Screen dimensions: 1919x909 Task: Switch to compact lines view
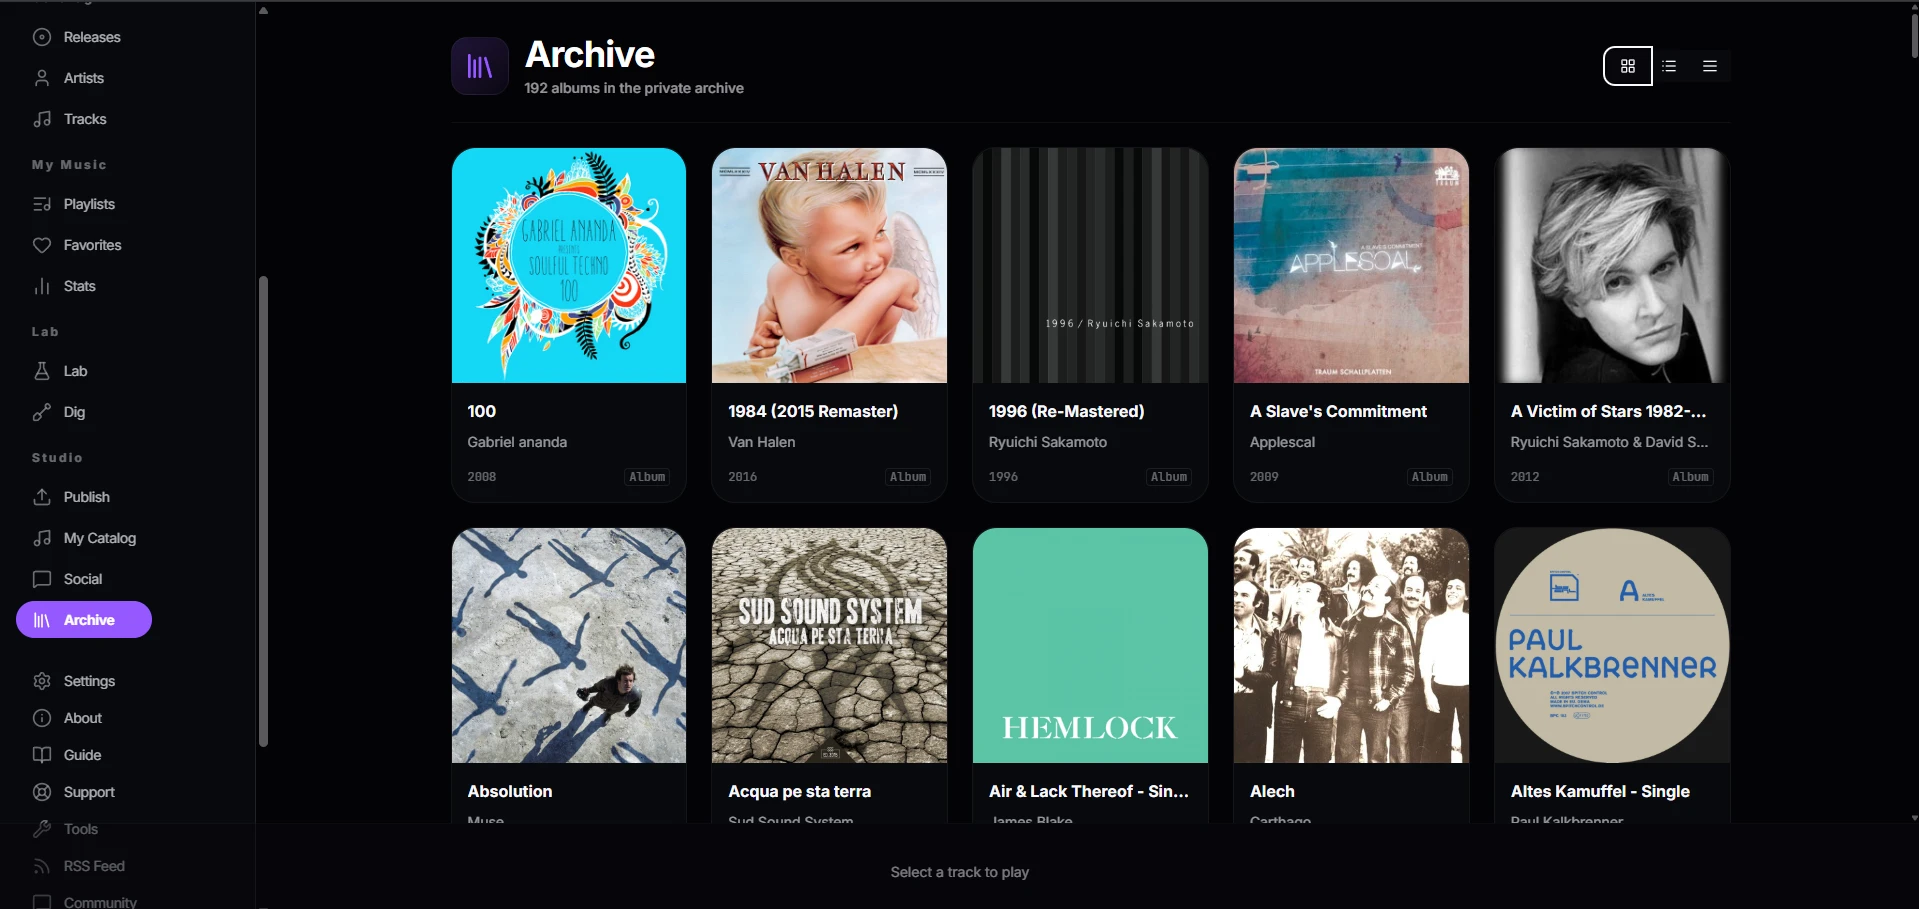pos(1710,66)
